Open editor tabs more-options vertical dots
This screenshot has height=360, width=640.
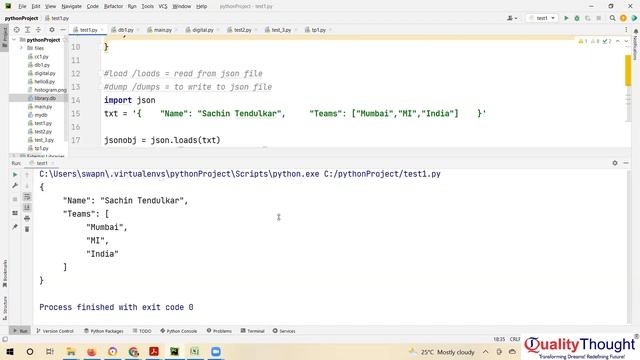(x=626, y=30)
